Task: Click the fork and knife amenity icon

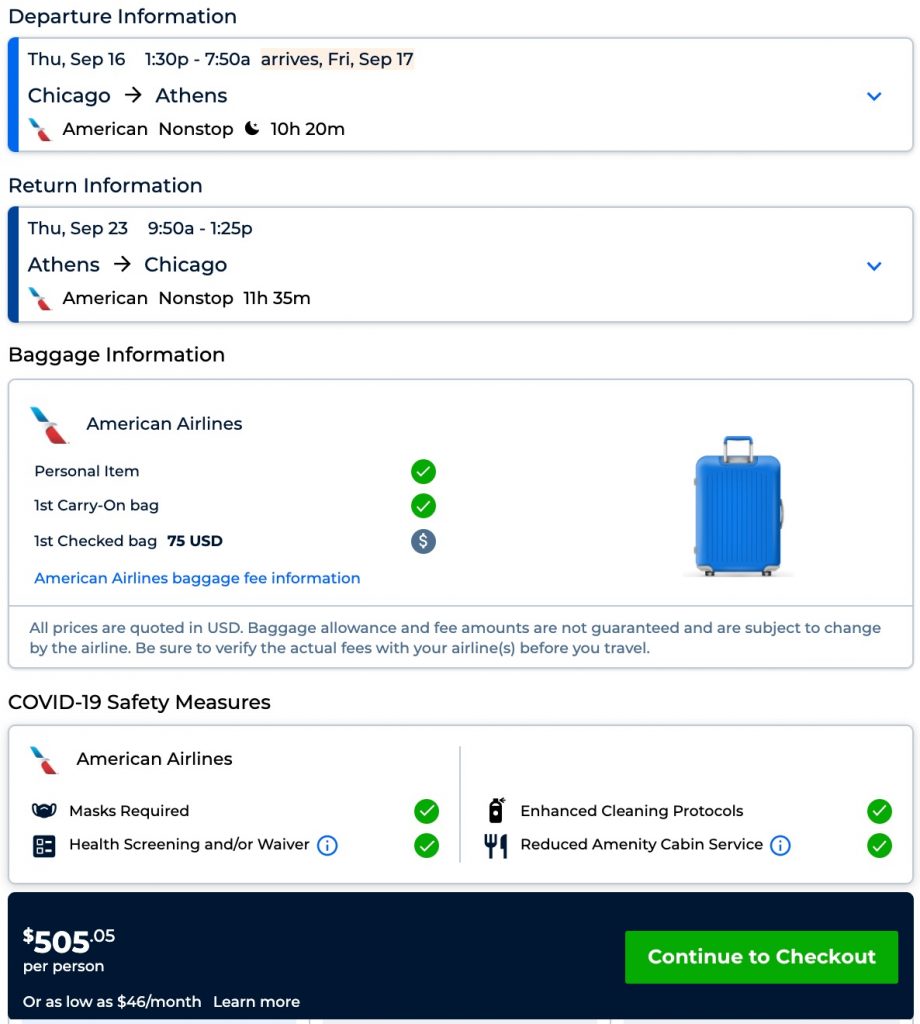Action: (496, 846)
